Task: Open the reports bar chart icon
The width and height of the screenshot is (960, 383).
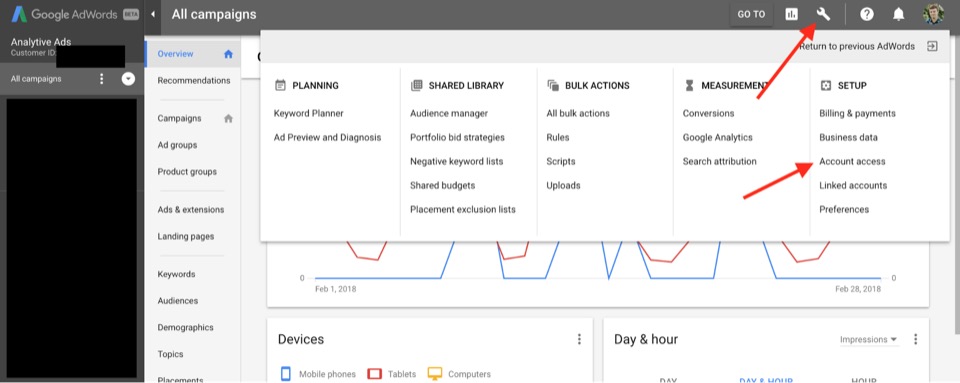Action: tap(792, 14)
